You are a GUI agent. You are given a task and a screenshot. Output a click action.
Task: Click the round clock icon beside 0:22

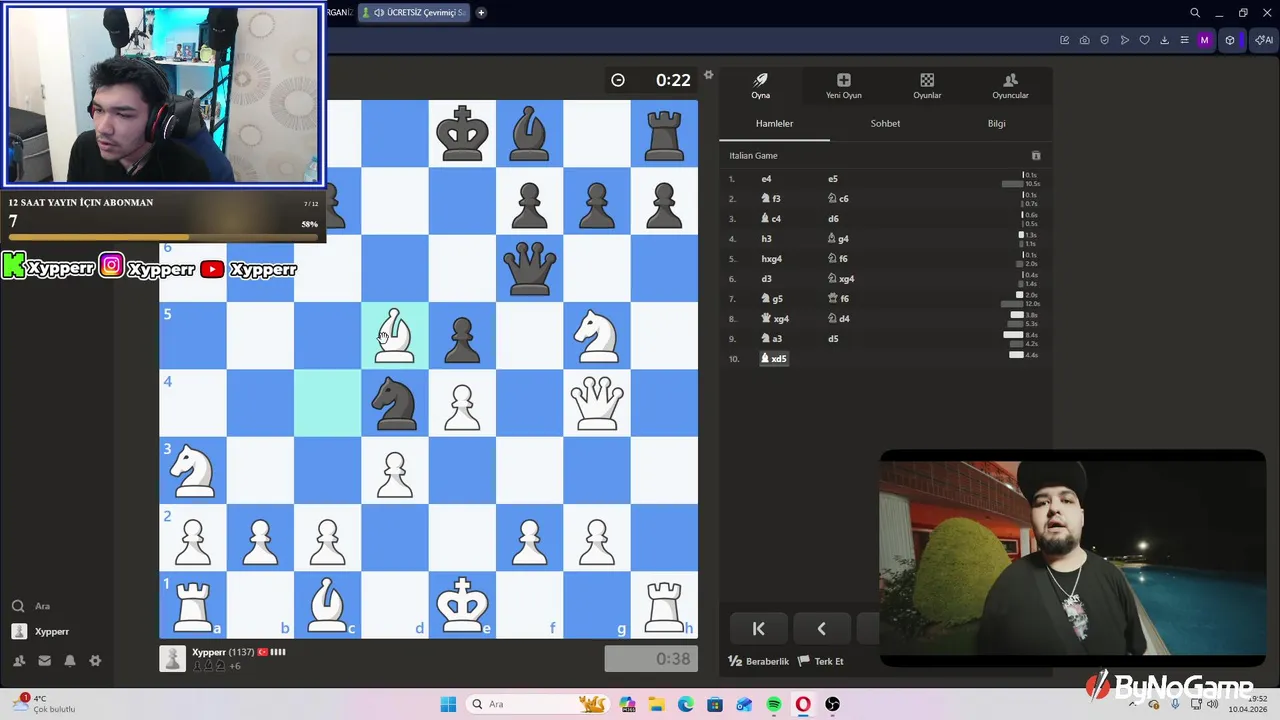(618, 80)
